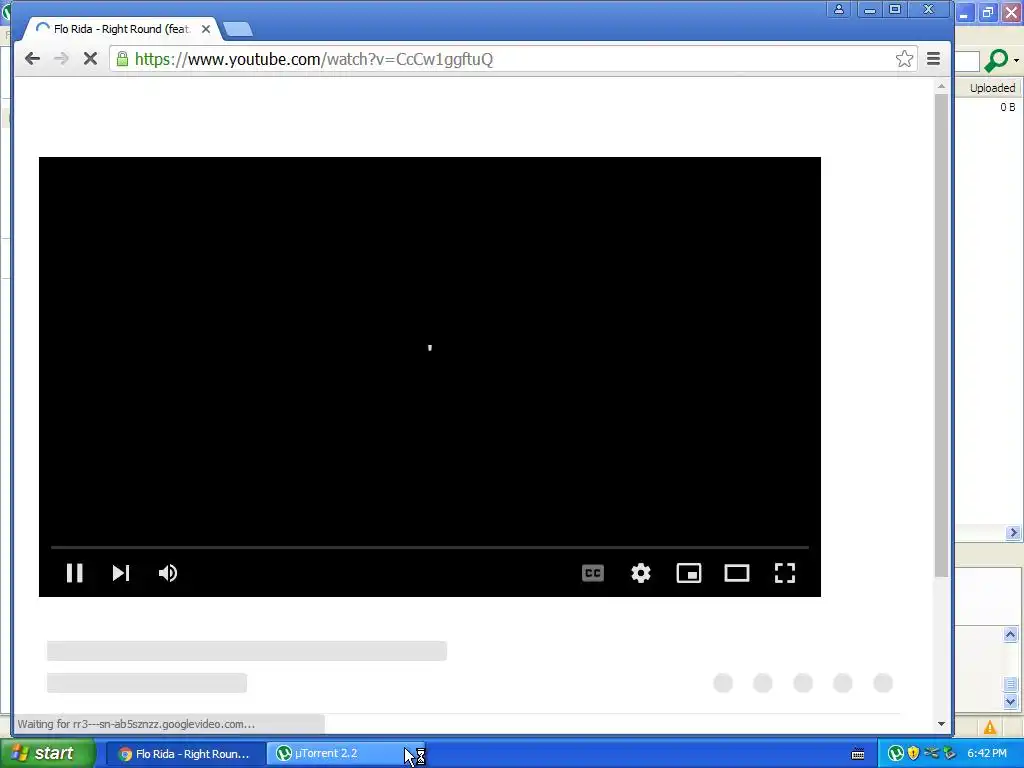
Task: Click the µTorrent search magnifier icon
Action: click(x=997, y=60)
